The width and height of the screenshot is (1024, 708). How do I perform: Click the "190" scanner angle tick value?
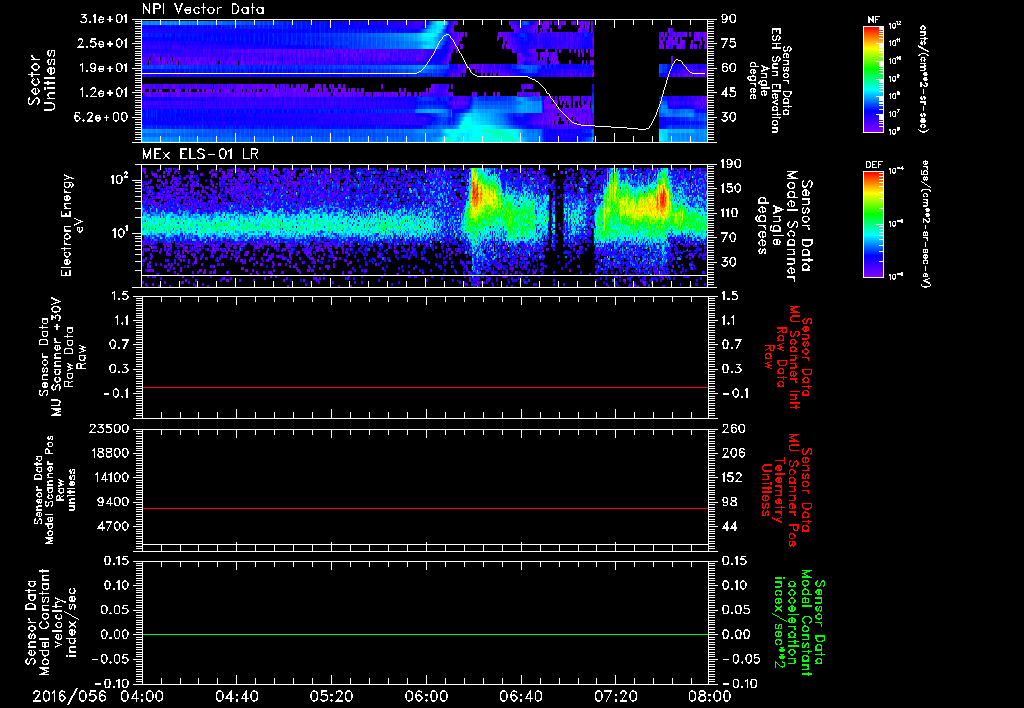[x=732, y=164]
